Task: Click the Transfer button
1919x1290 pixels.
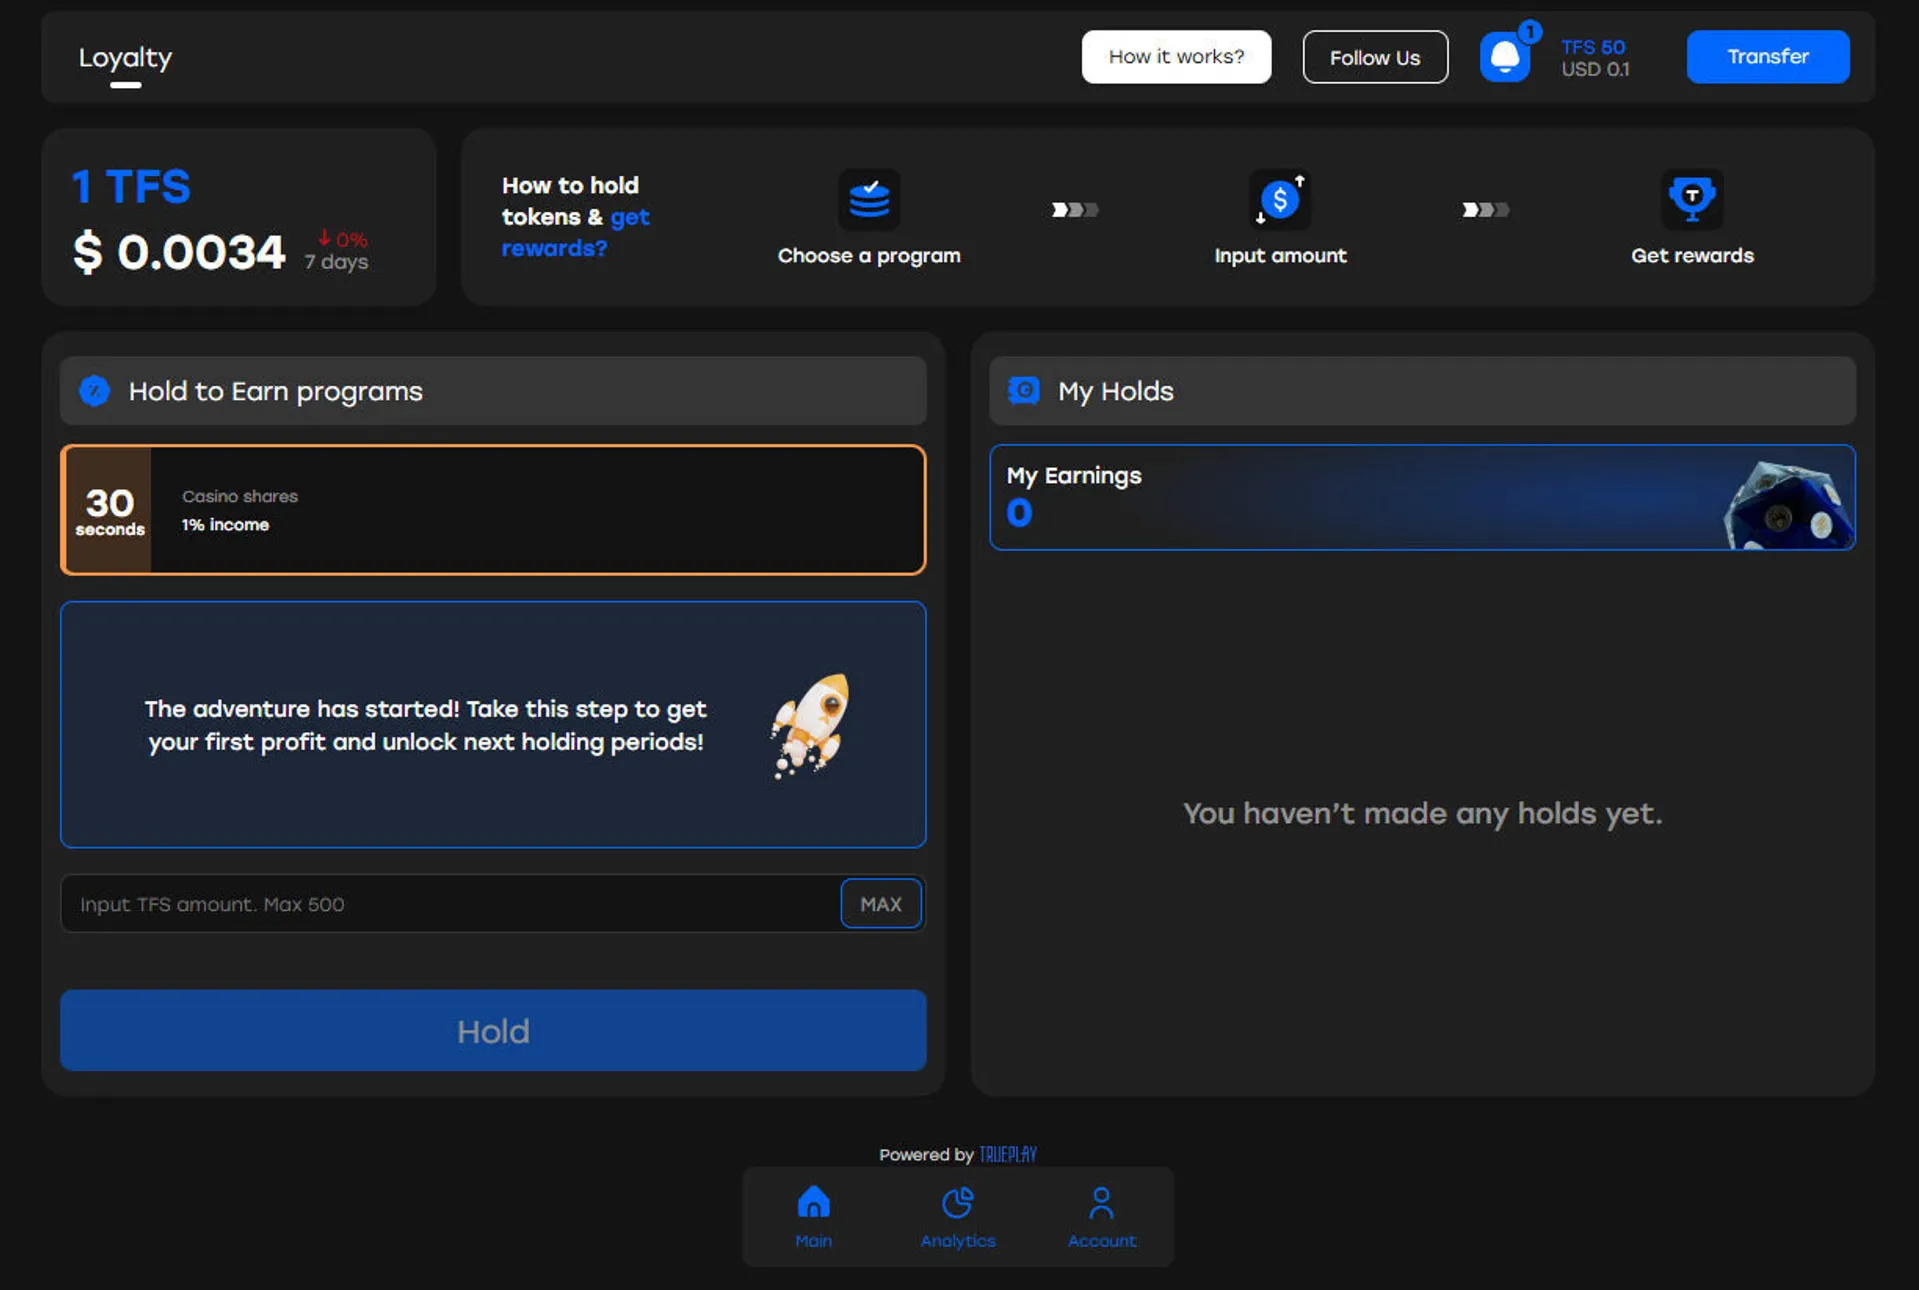Action: click(1766, 56)
